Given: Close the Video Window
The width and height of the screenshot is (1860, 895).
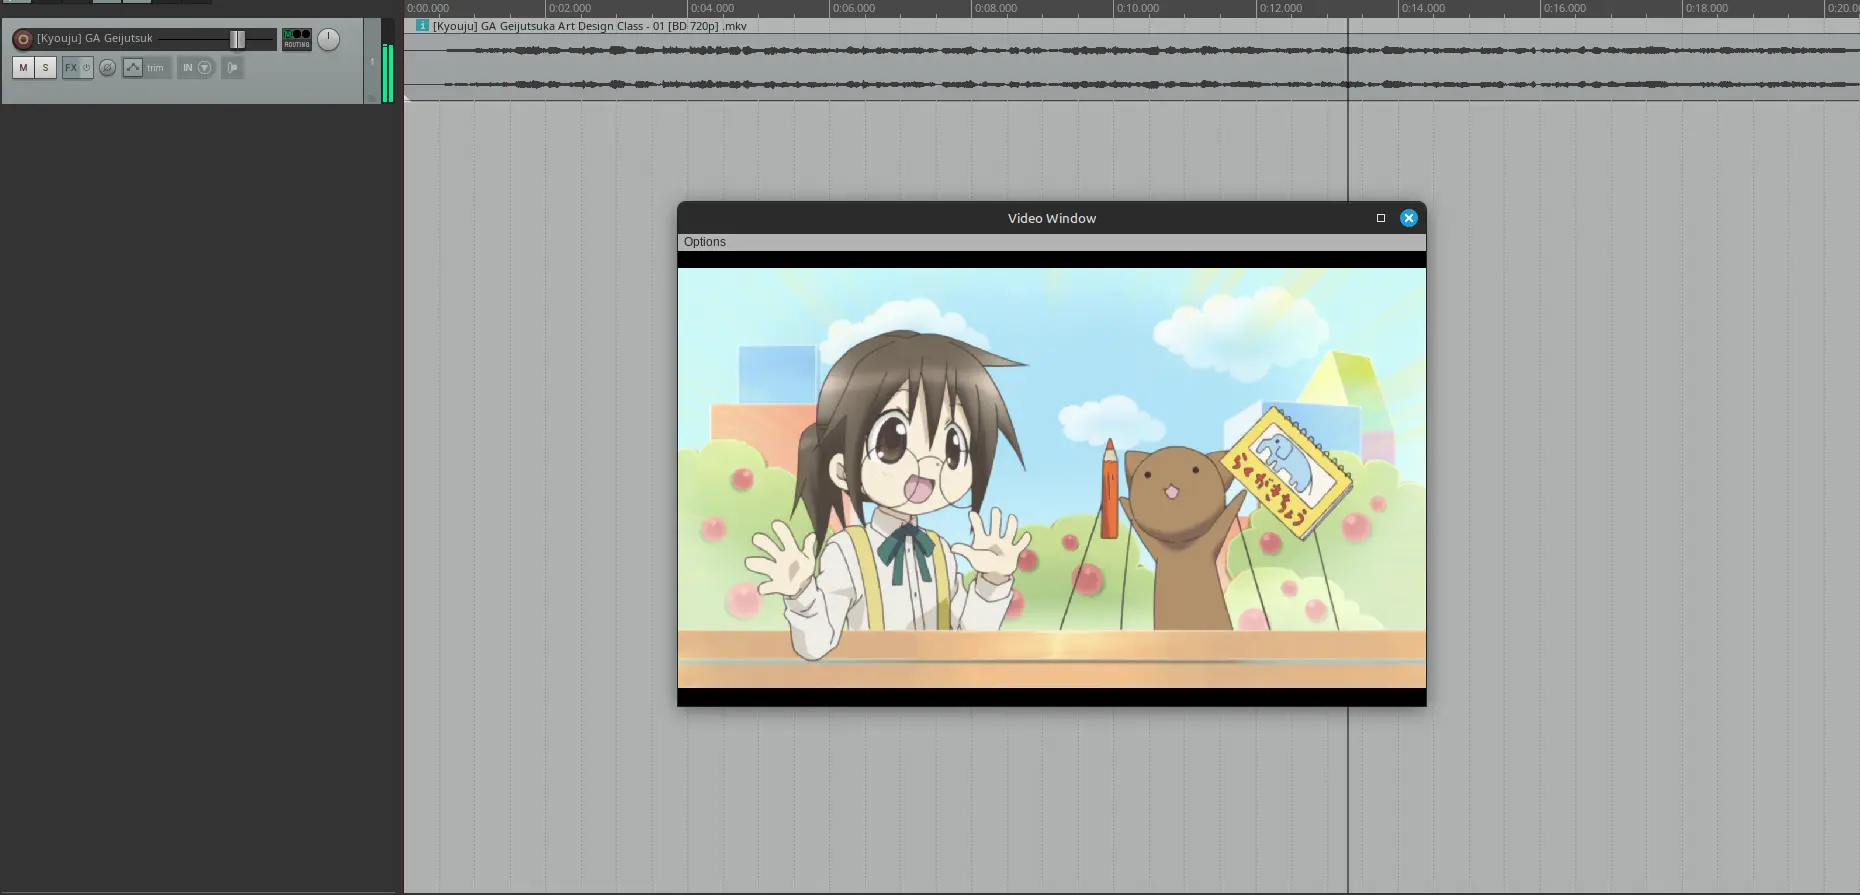Looking at the screenshot, I should pyautogui.click(x=1409, y=218).
